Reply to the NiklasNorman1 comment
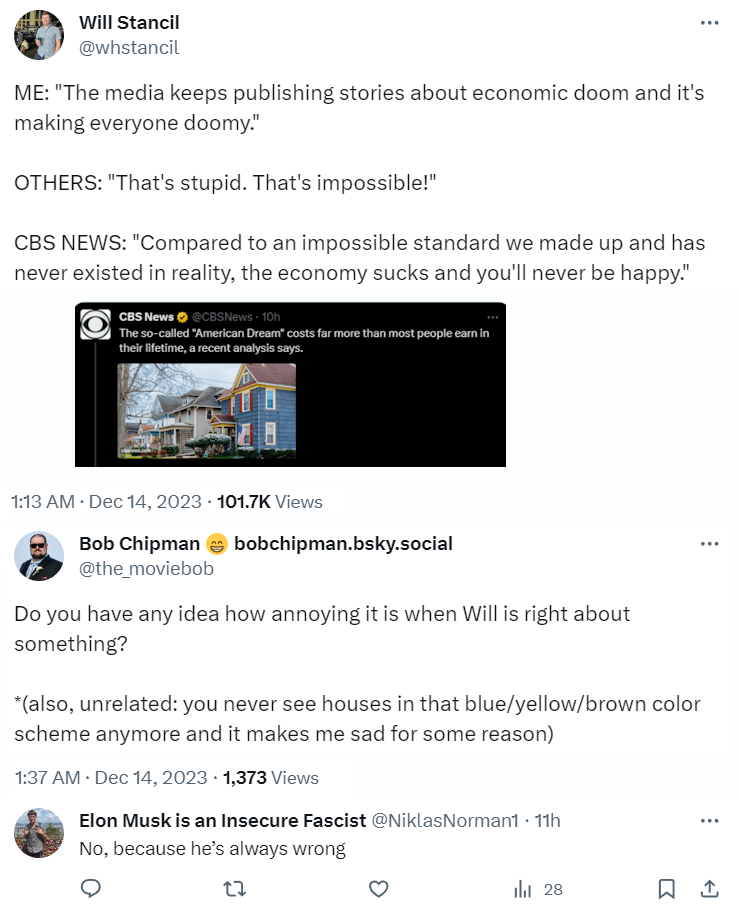739x910 pixels. tap(91, 889)
